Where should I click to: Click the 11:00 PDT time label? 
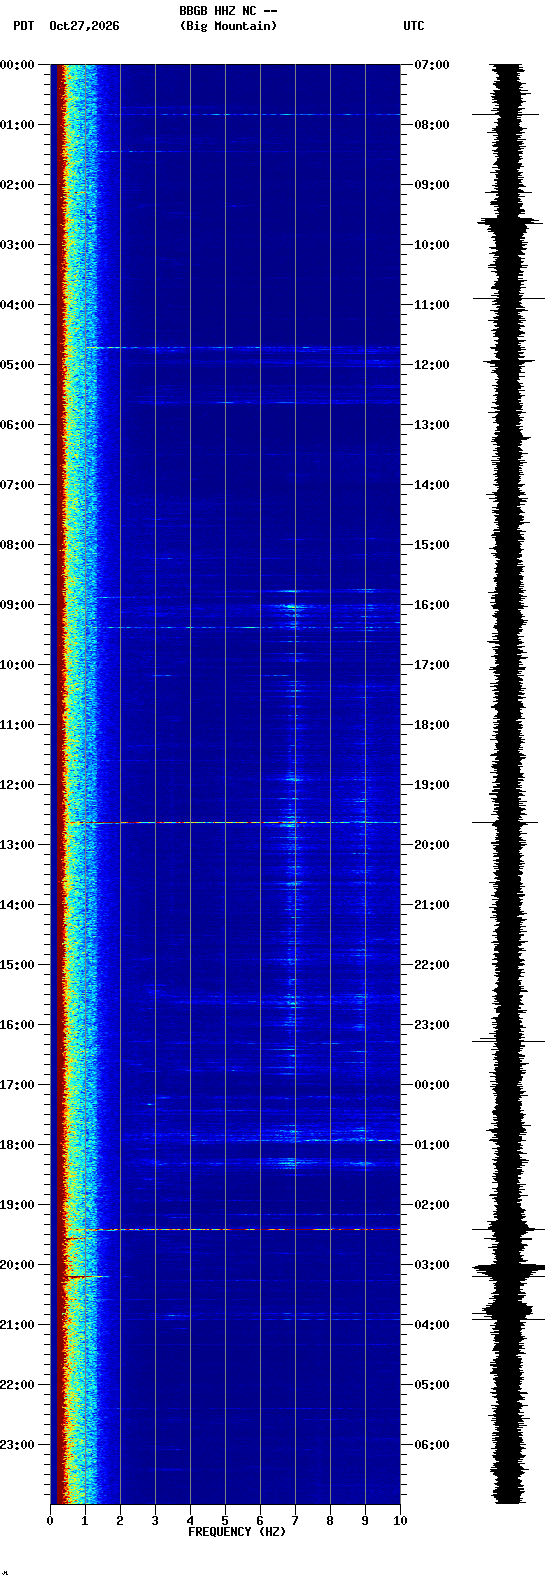(17, 725)
